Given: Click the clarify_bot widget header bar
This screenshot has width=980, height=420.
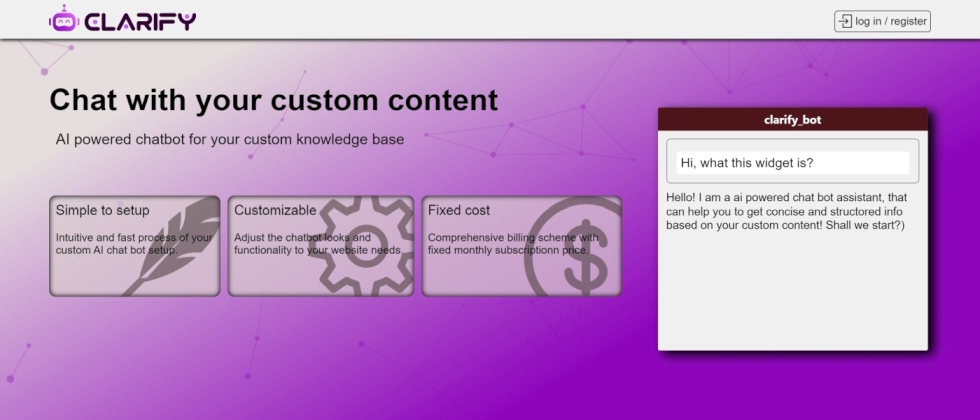Looking at the screenshot, I should coord(792,120).
